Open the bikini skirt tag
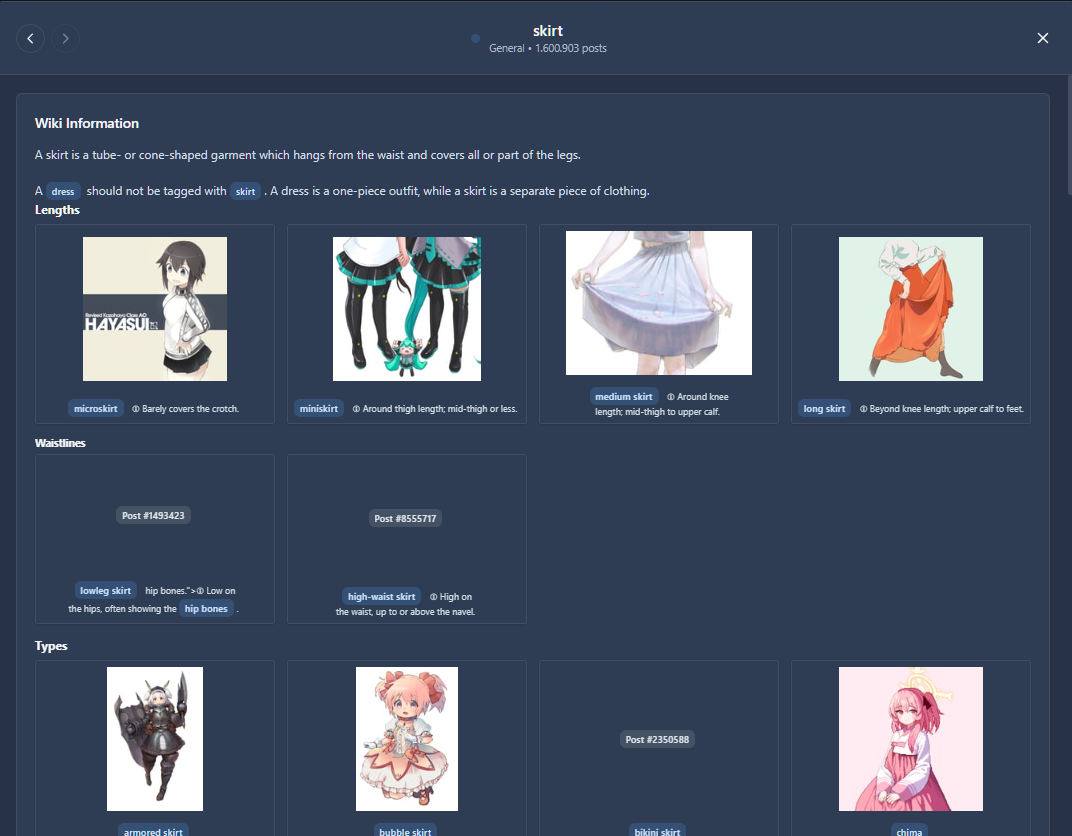 point(657,831)
